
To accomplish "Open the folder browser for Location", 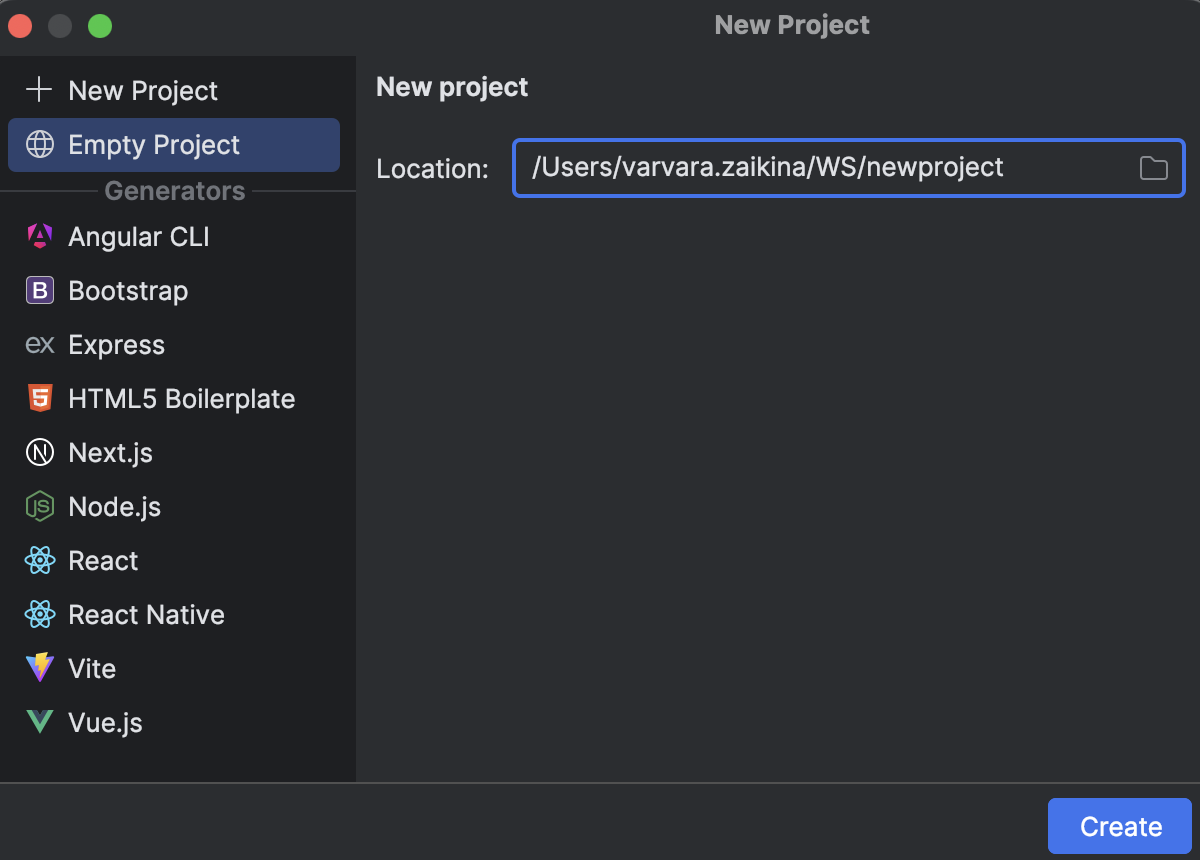I will tap(1153, 168).
